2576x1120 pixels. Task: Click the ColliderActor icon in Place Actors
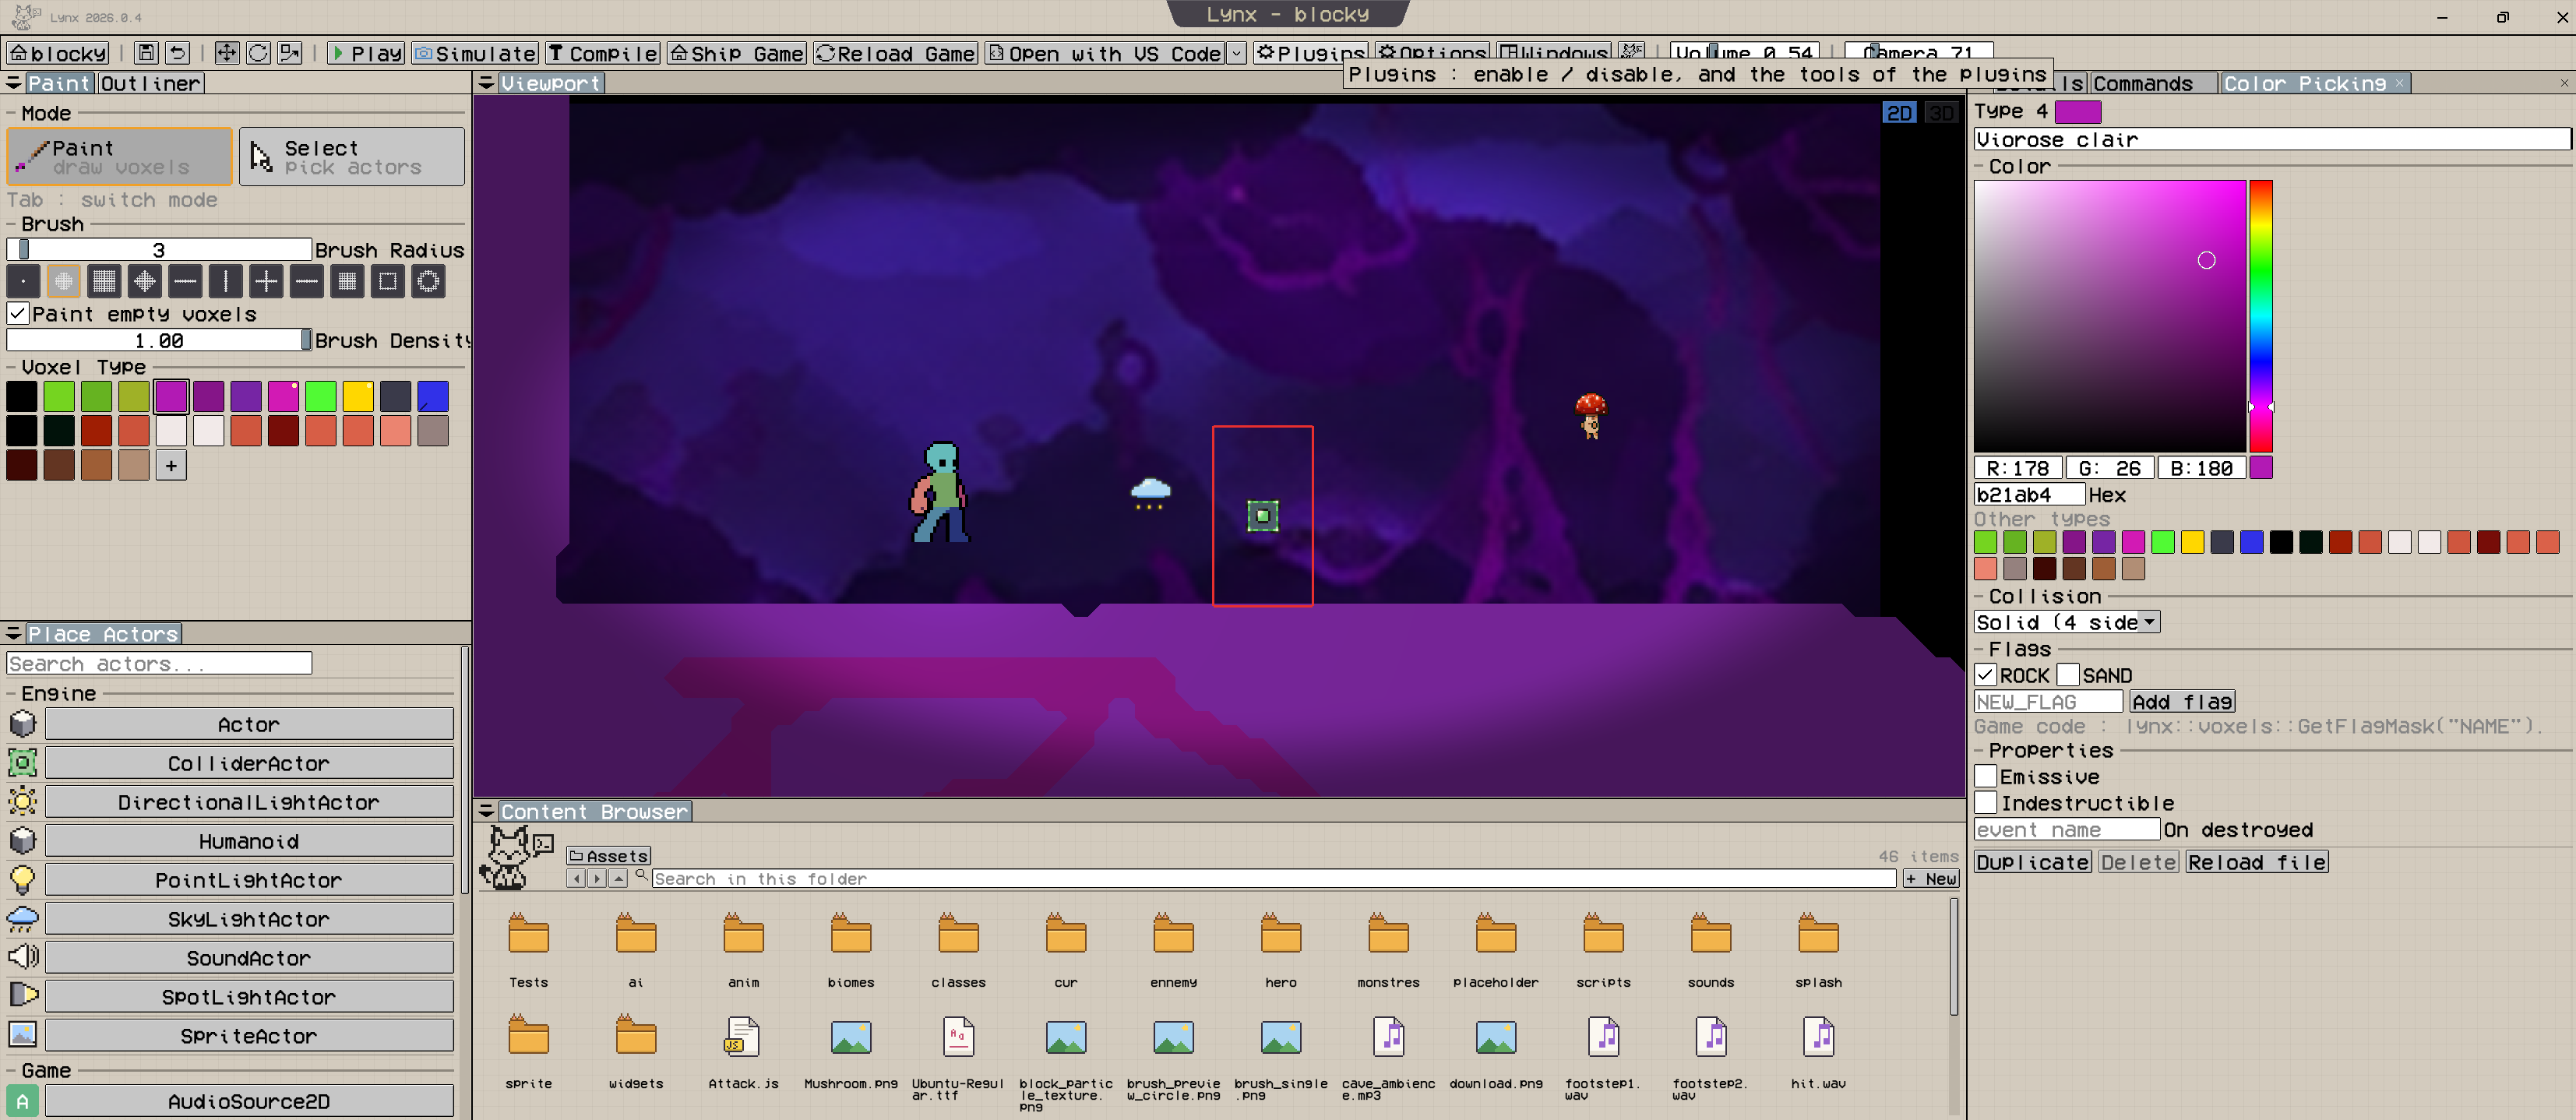point(22,763)
